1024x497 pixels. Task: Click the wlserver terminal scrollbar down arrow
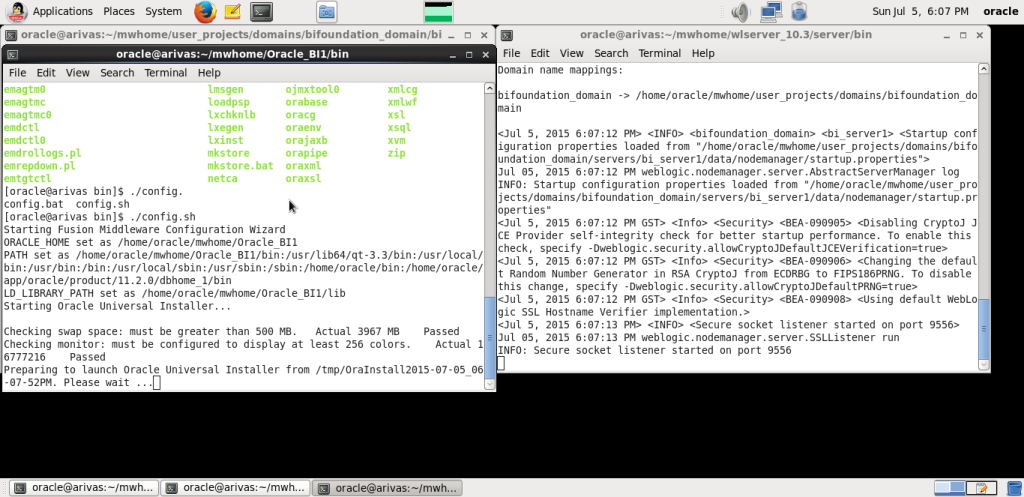click(984, 366)
